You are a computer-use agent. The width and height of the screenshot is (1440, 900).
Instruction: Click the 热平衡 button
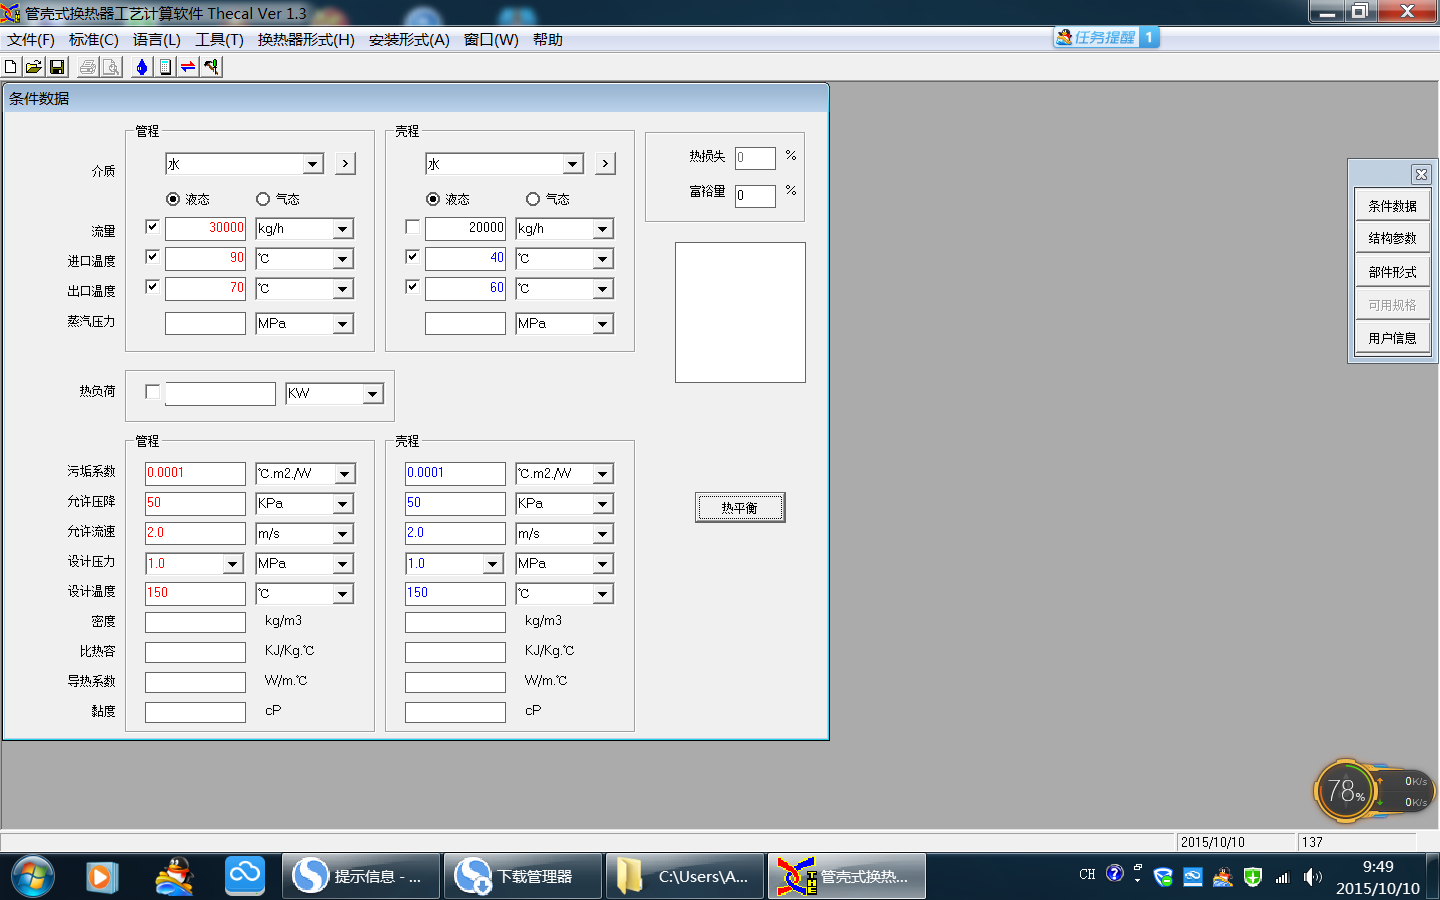tap(740, 508)
